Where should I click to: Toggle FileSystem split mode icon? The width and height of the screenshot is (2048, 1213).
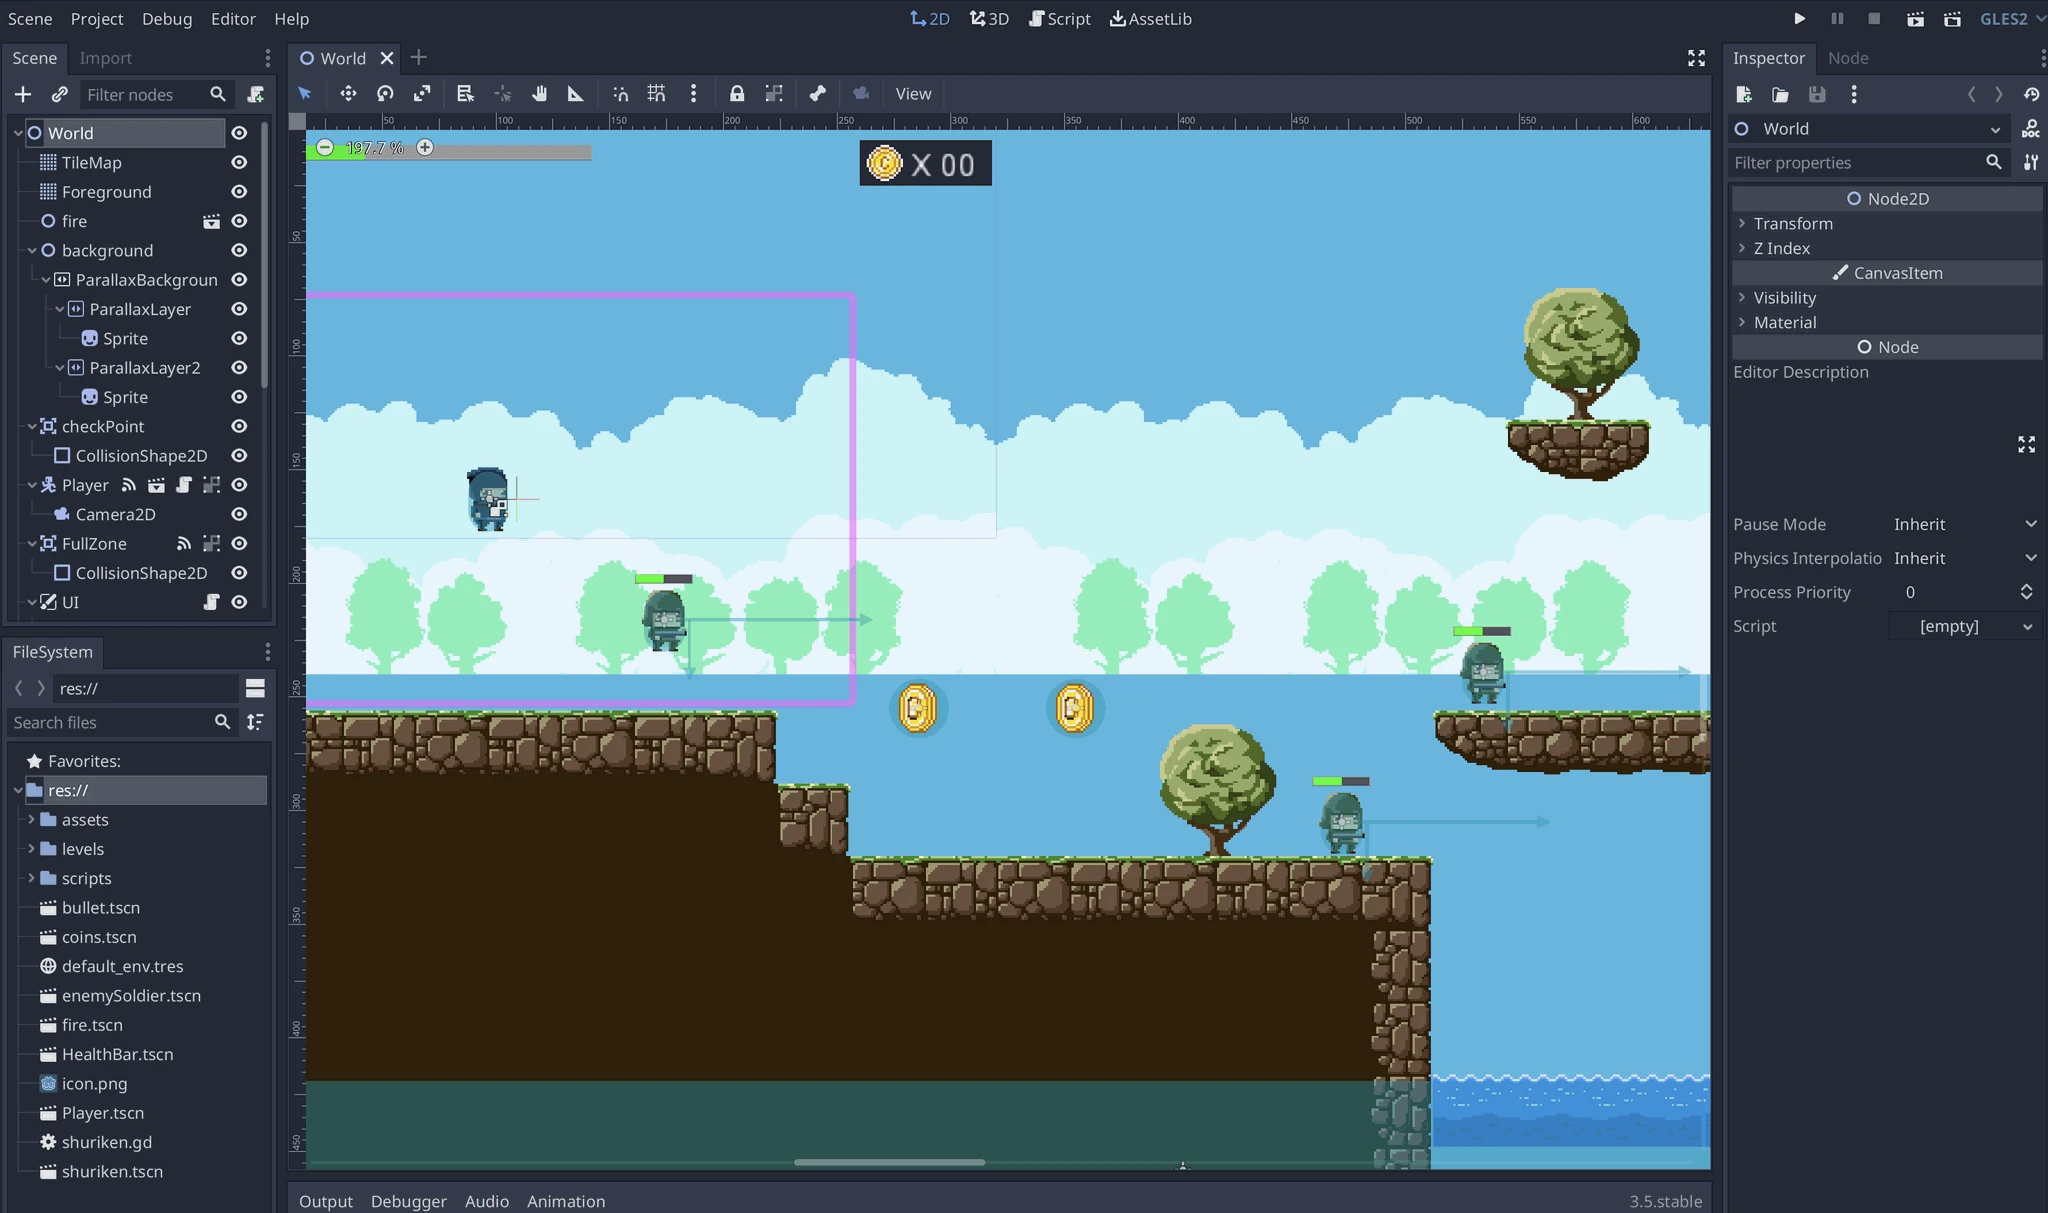tap(255, 688)
